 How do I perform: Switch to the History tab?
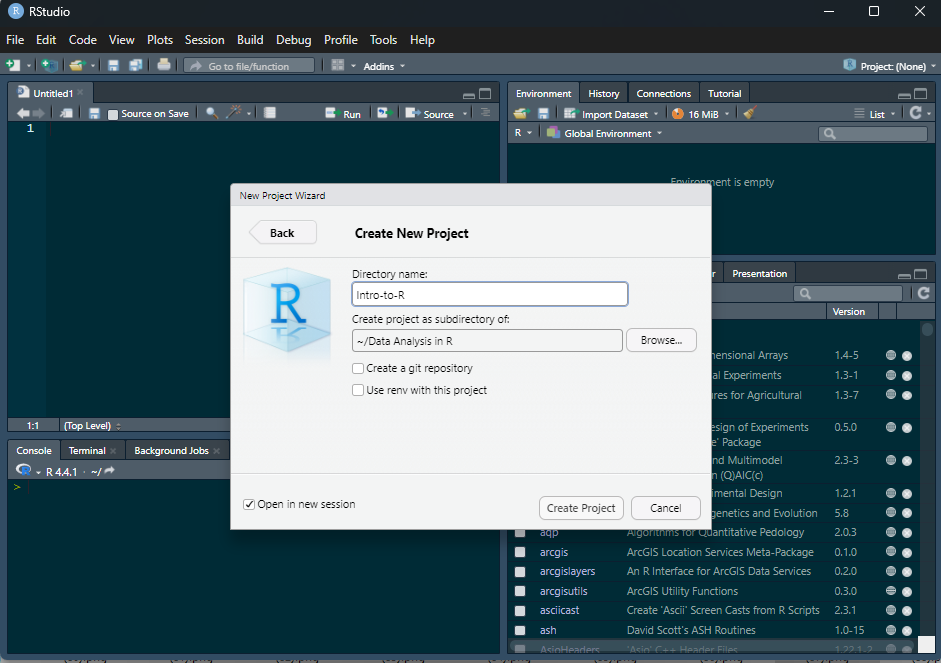pos(603,93)
